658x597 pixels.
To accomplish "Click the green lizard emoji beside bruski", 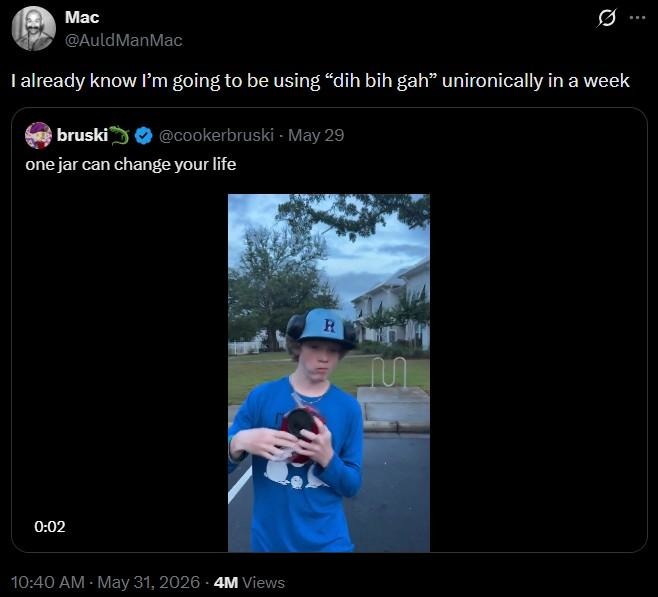I will (120, 135).
